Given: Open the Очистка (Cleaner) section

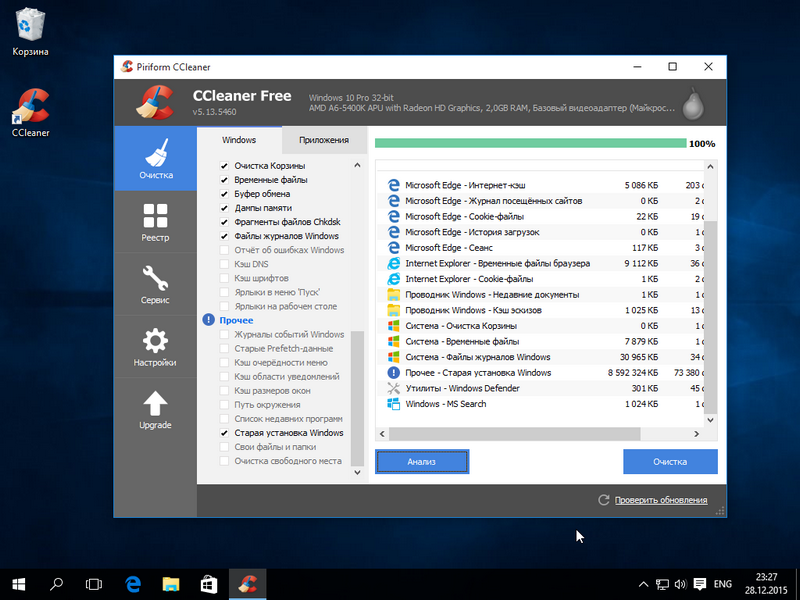Looking at the screenshot, I should click(x=155, y=160).
